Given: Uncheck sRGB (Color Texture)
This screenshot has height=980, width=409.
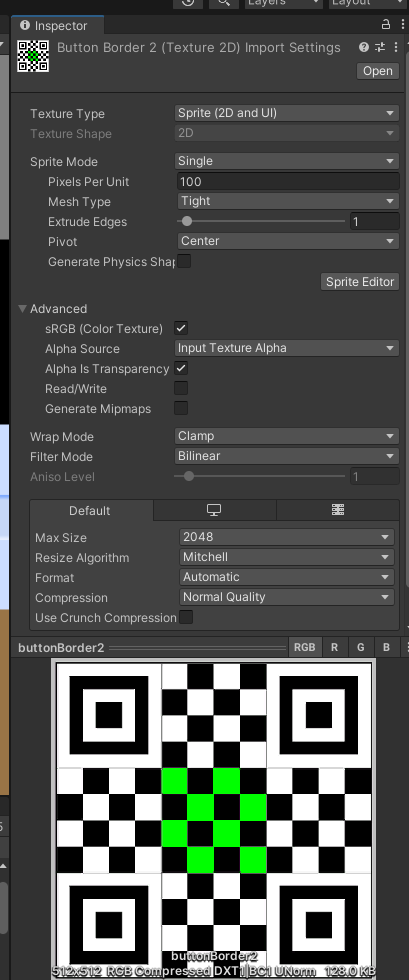Looking at the screenshot, I should tap(181, 328).
